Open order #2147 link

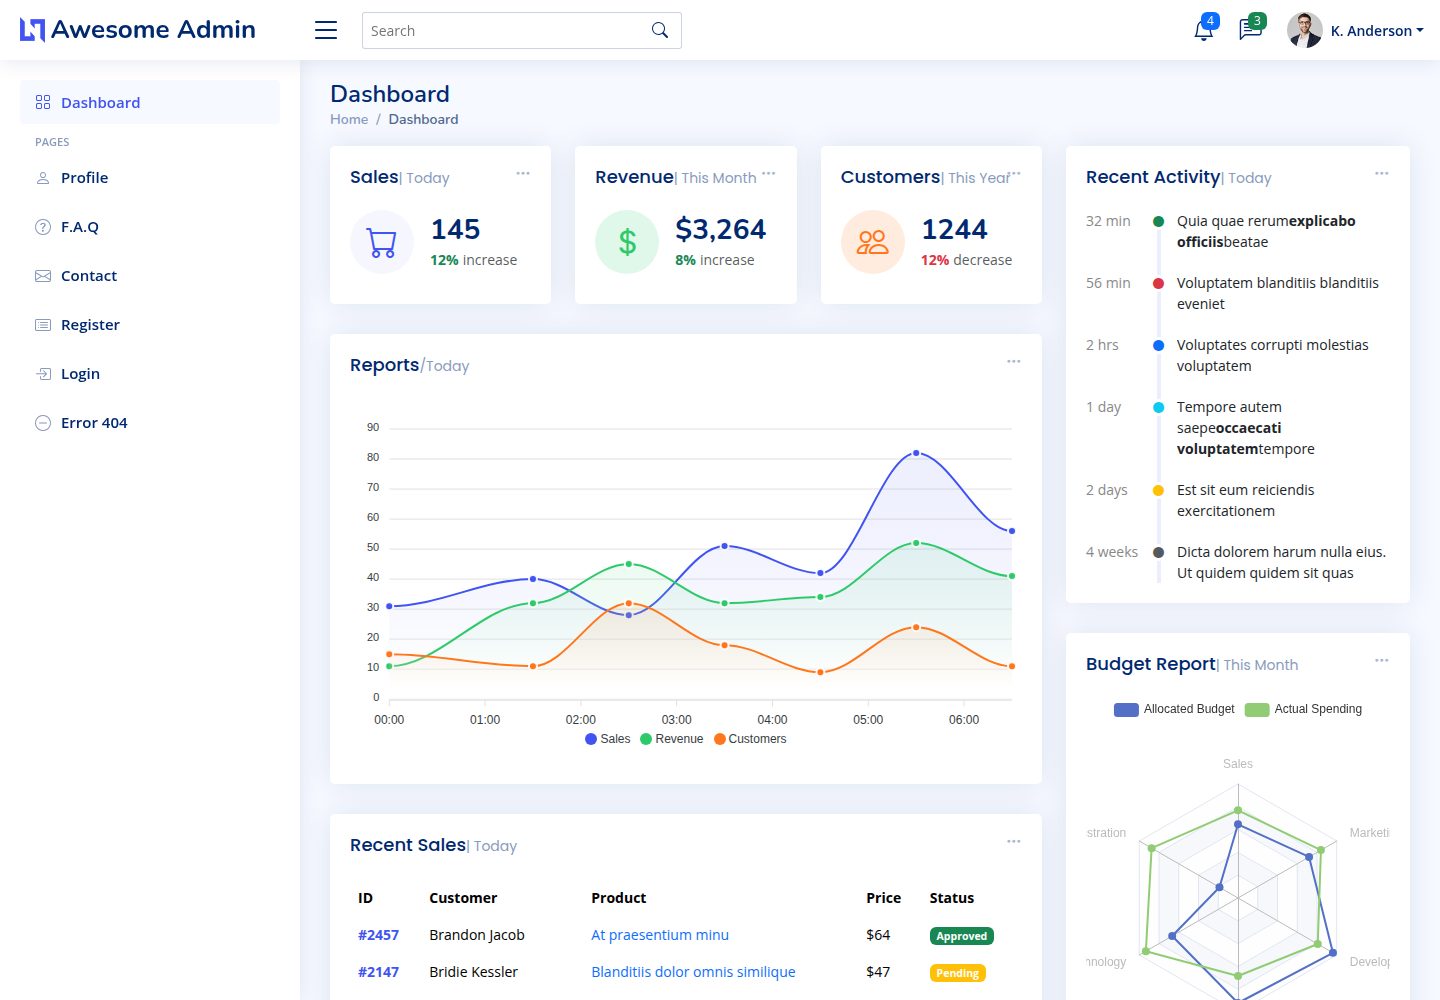click(x=378, y=972)
